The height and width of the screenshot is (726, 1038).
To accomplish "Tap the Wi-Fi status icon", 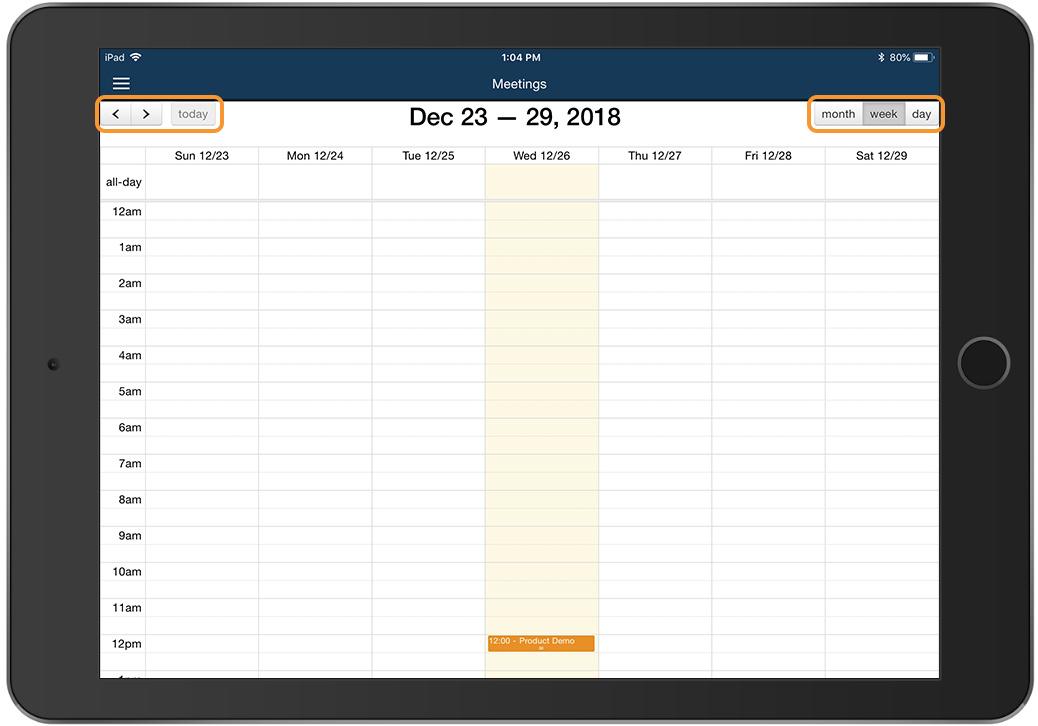I will [x=136, y=57].
